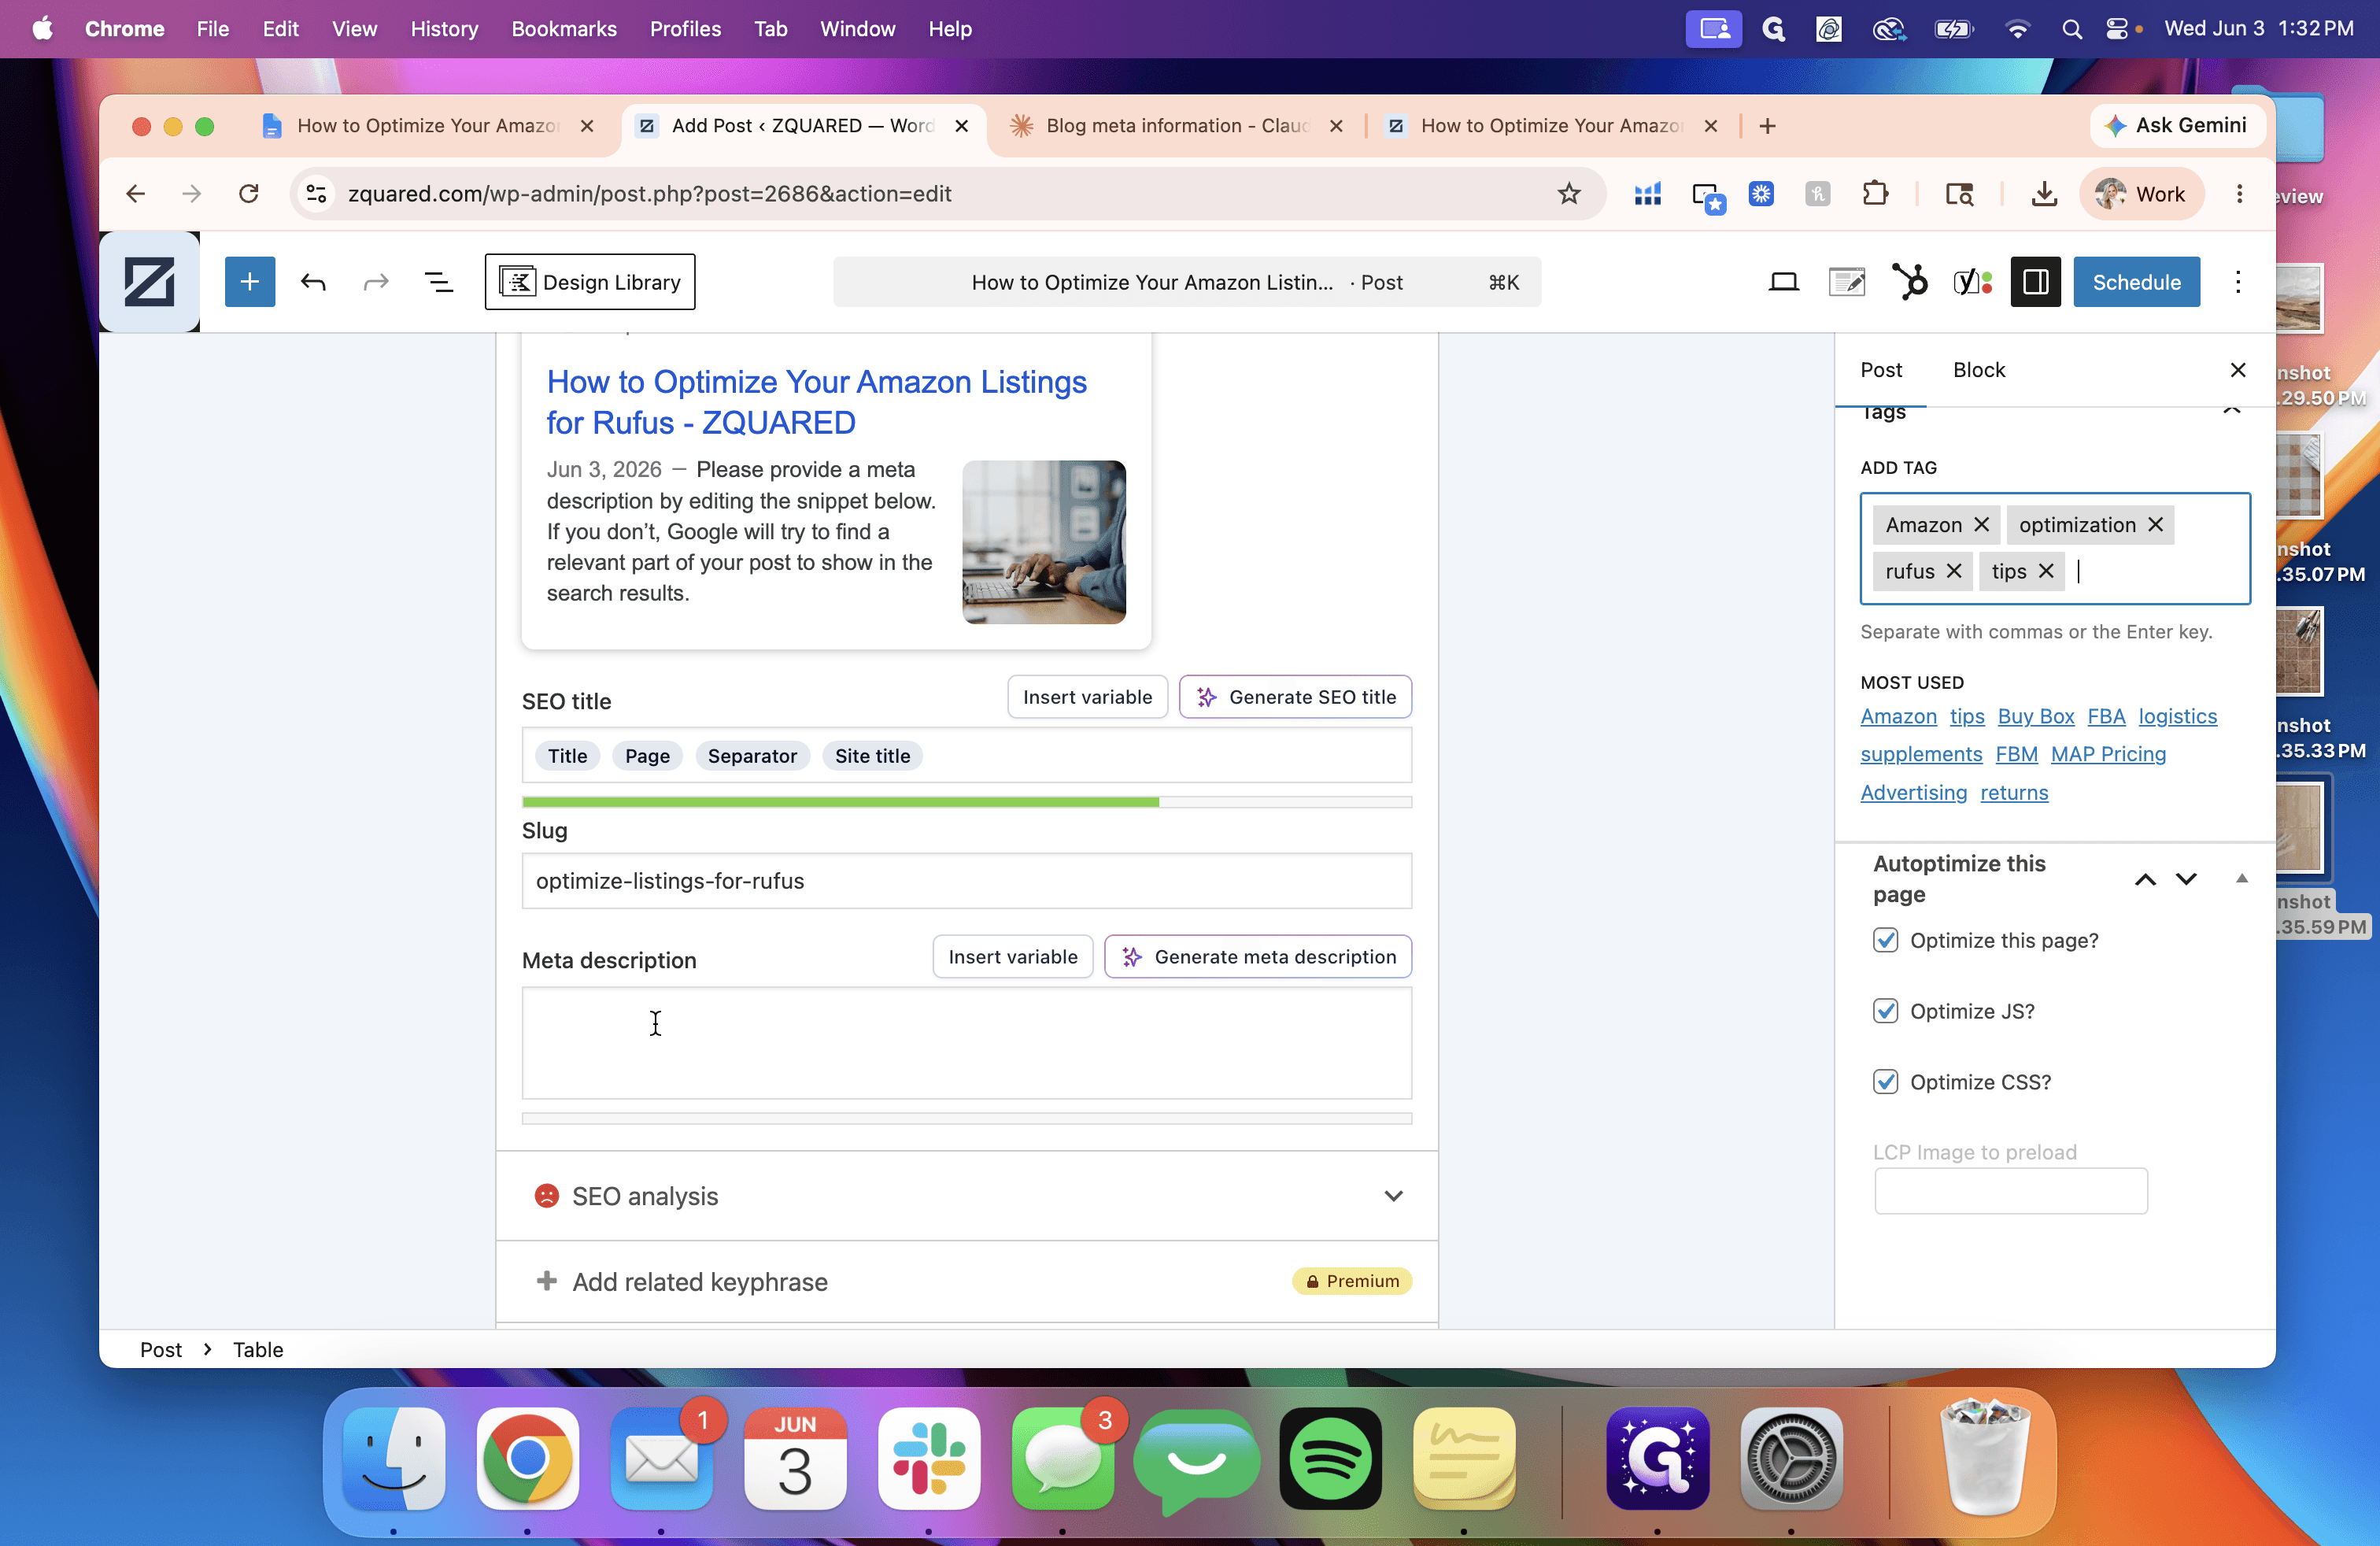Switch to the Block tab
The width and height of the screenshot is (2380, 1546).
1978,370
